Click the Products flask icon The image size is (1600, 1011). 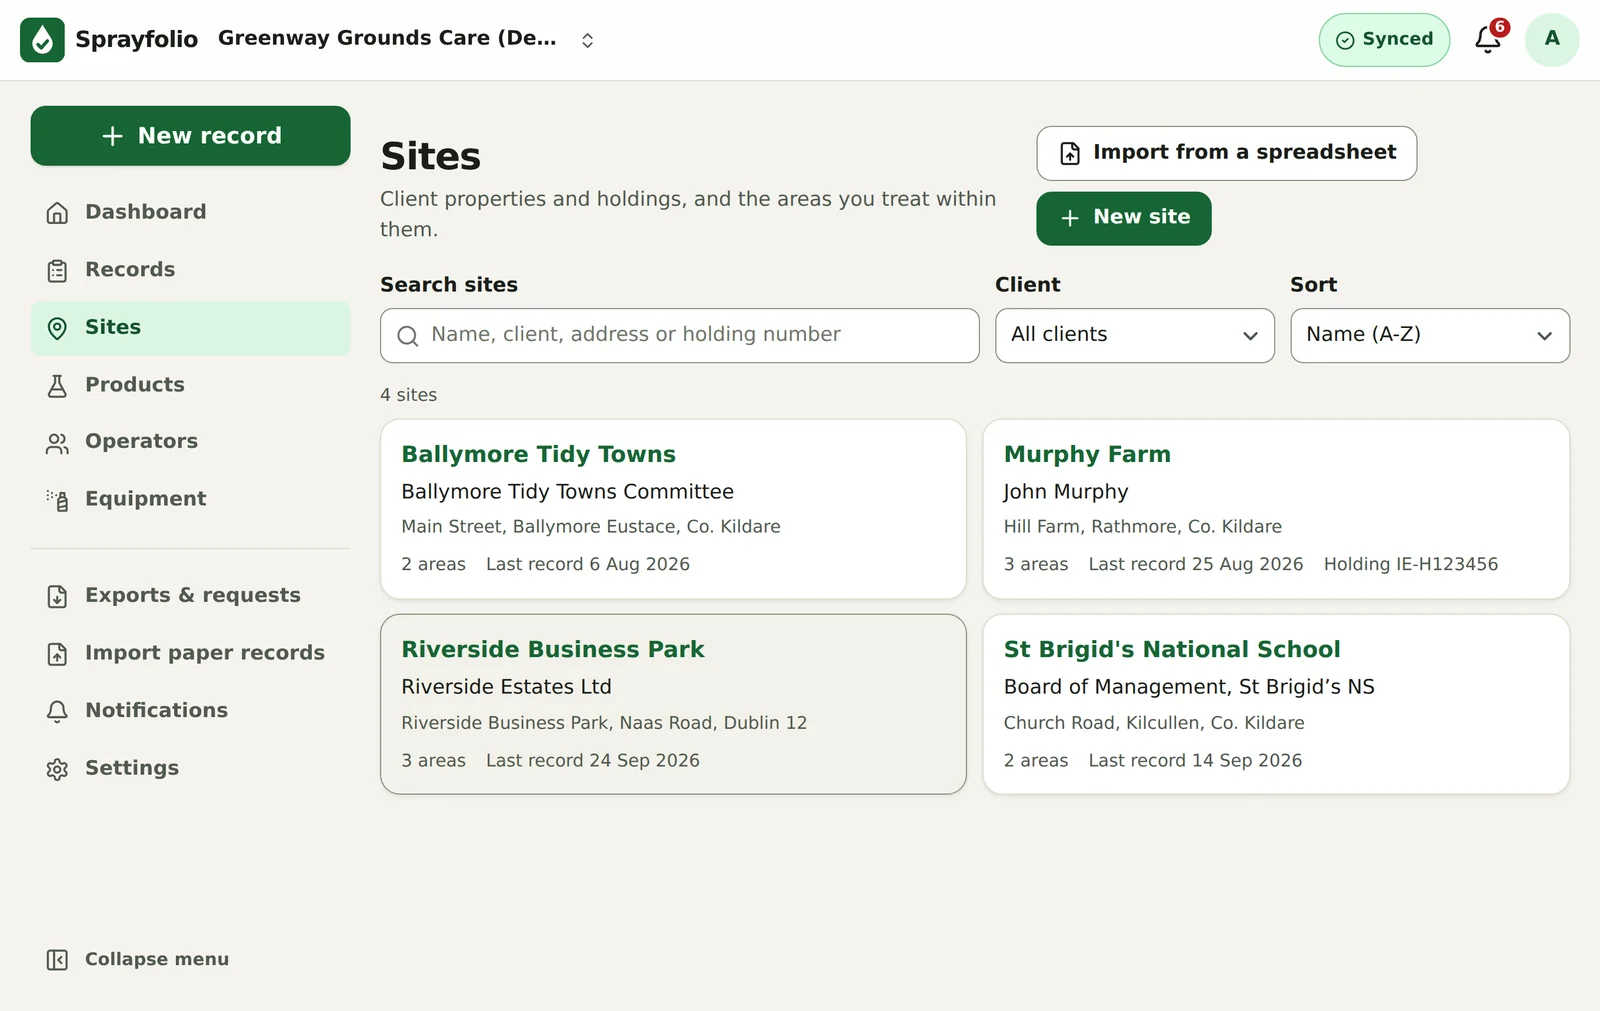(57, 385)
